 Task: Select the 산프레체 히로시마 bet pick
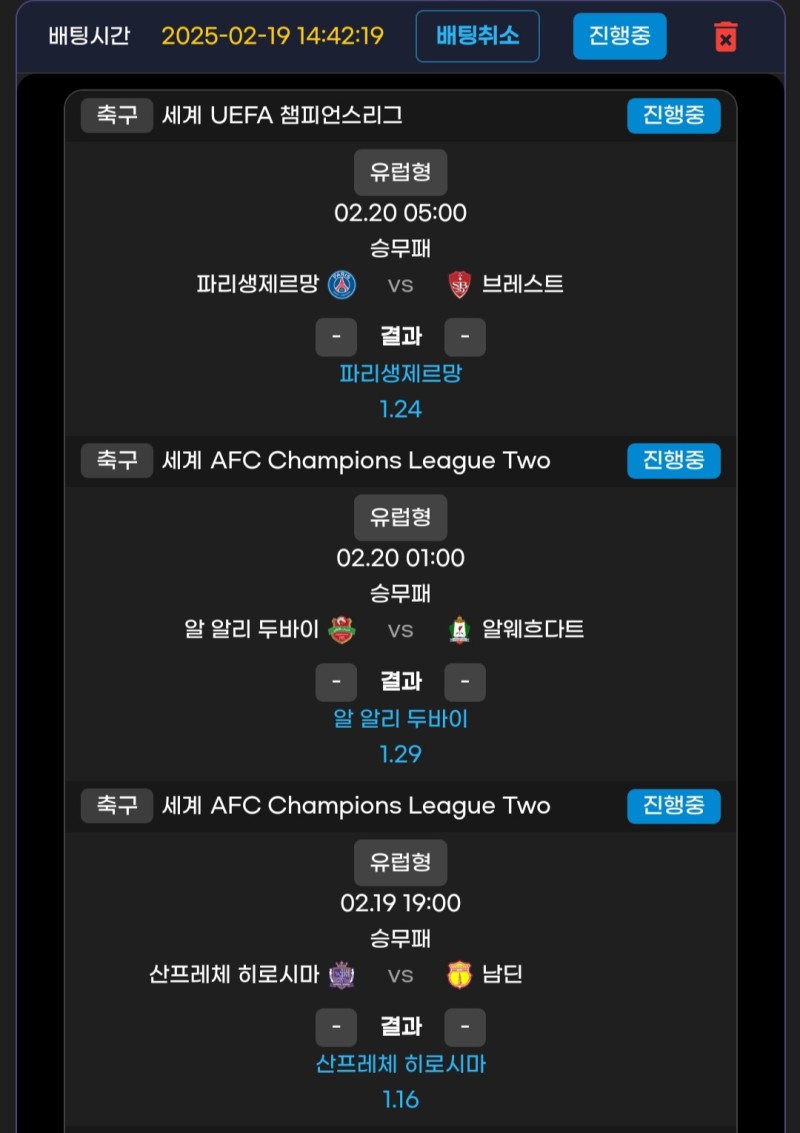(x=400, y=1064)
